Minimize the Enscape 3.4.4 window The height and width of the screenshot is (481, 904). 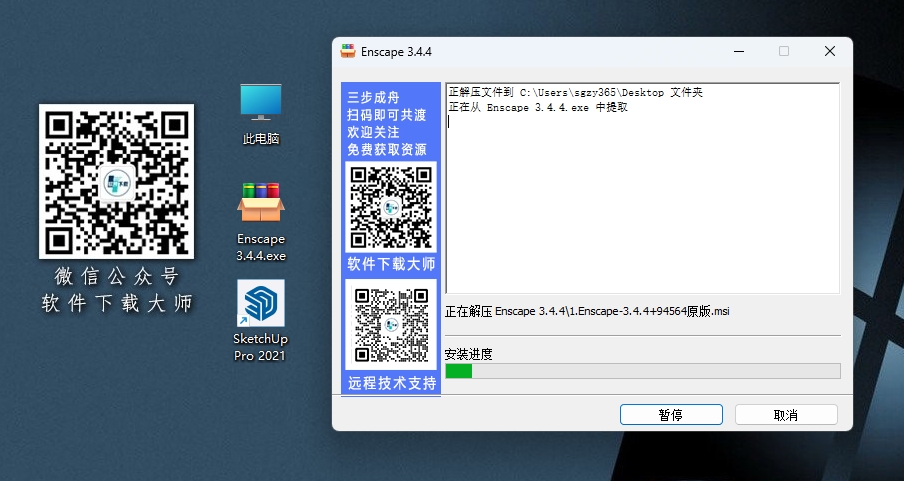pos(739,51)
